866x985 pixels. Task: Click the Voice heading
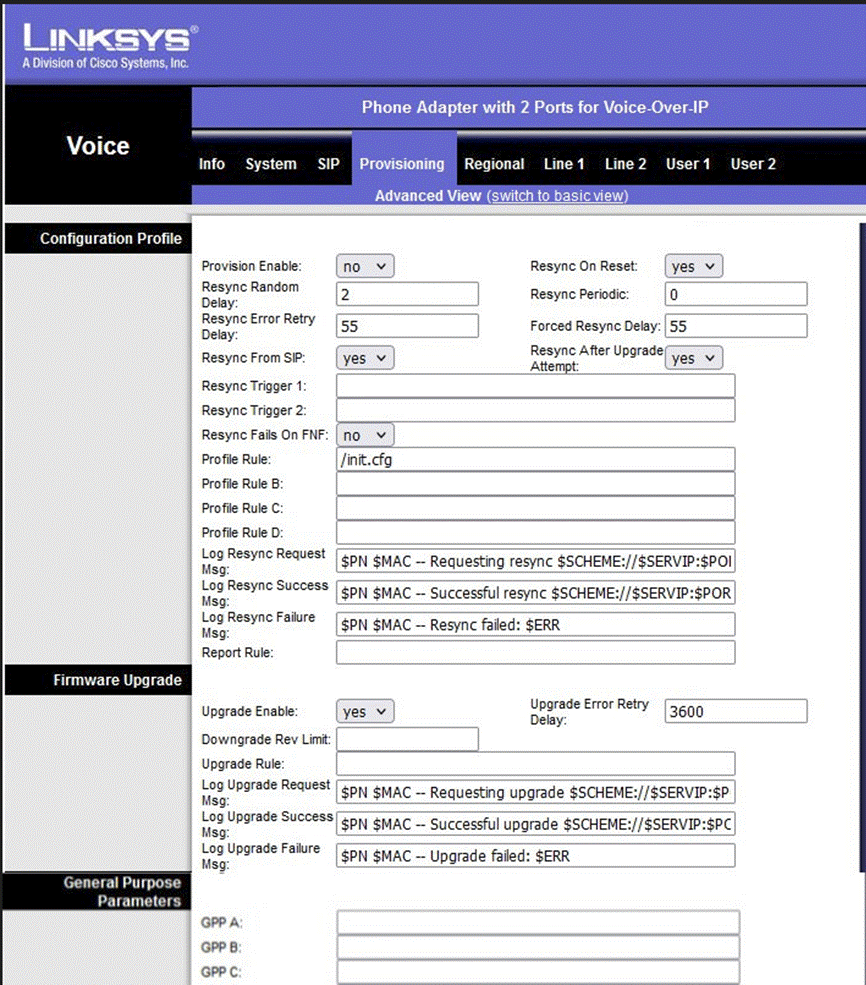[x=98, y=146]
